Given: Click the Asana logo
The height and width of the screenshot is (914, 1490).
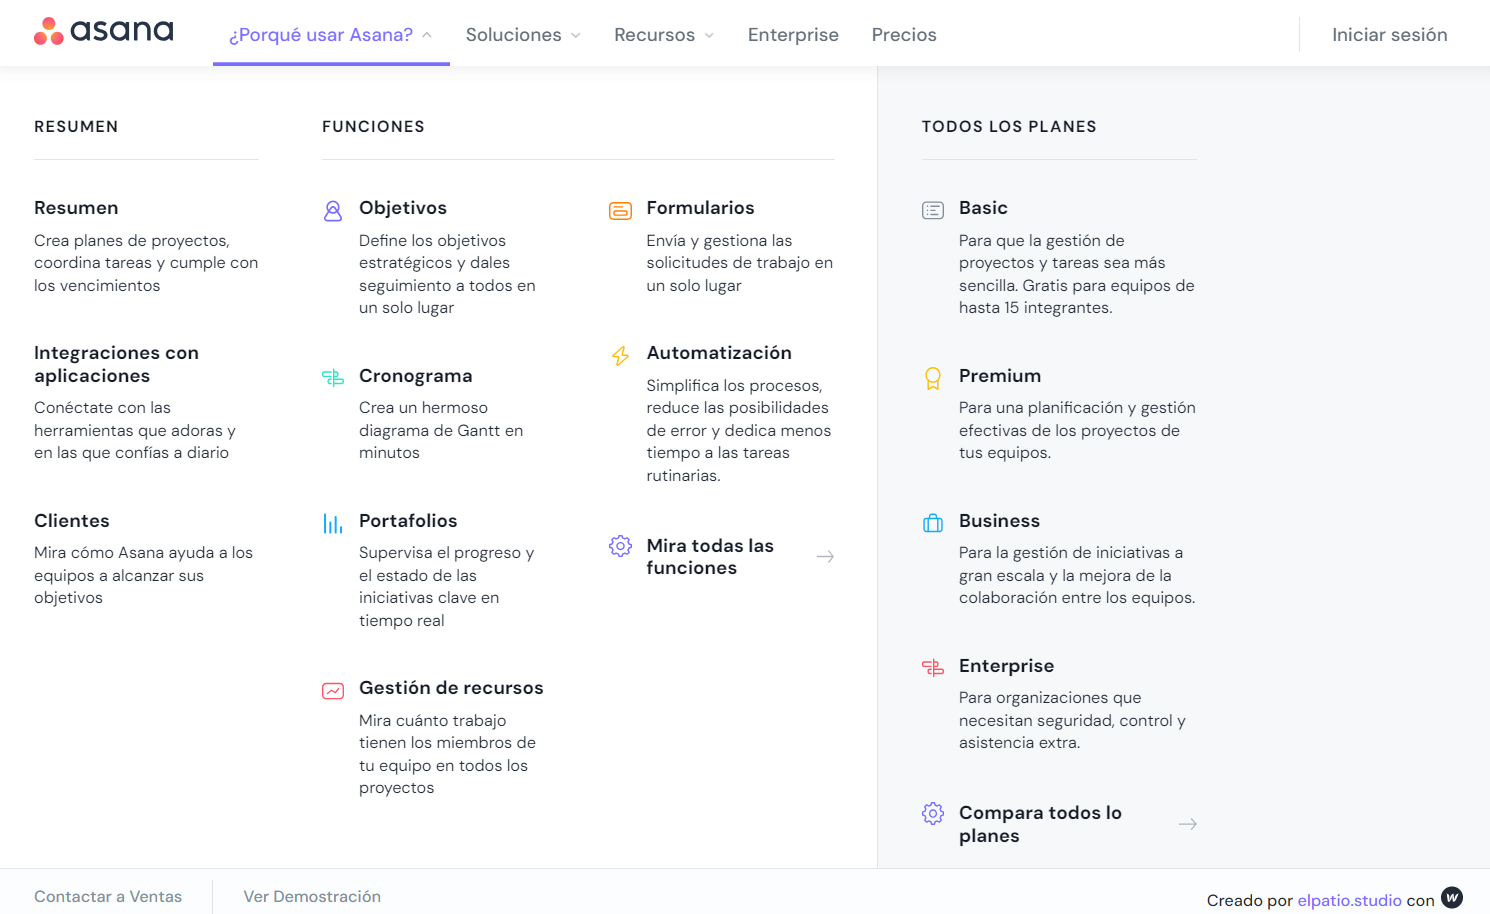Looking at the screenshot, I should click(x=104, y=32).
